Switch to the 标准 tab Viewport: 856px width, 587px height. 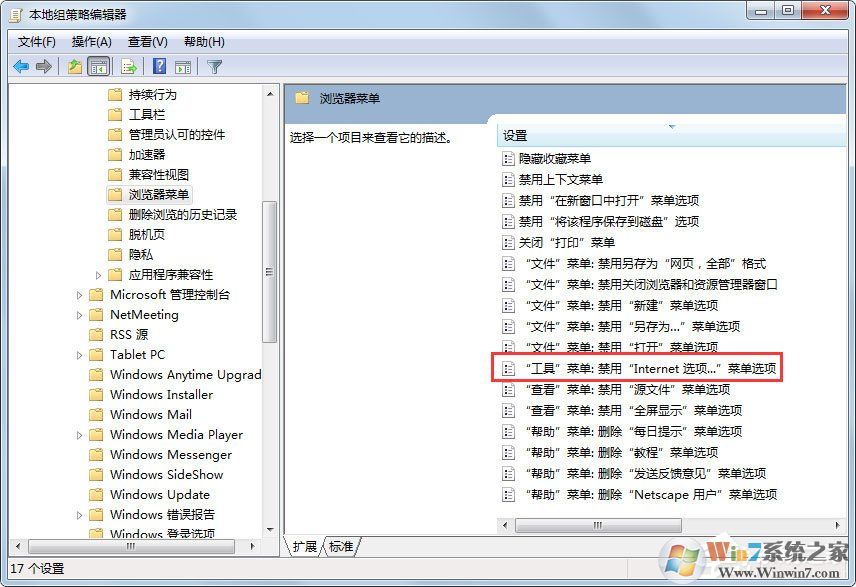tap(340, 546)
